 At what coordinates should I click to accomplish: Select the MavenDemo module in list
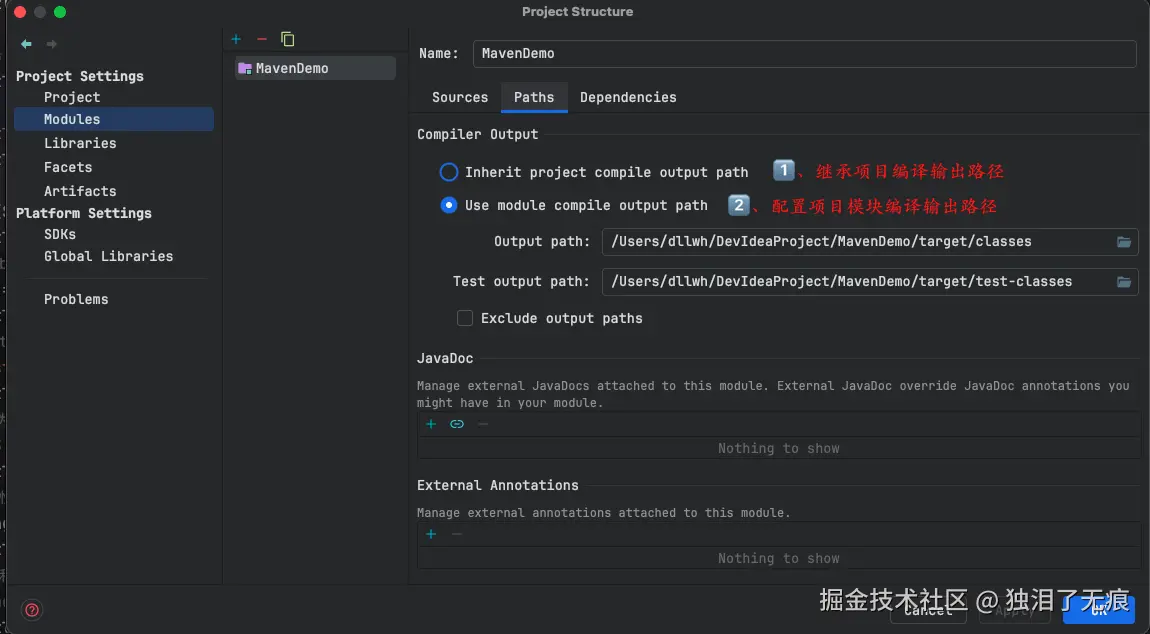[x=315, y=68]
